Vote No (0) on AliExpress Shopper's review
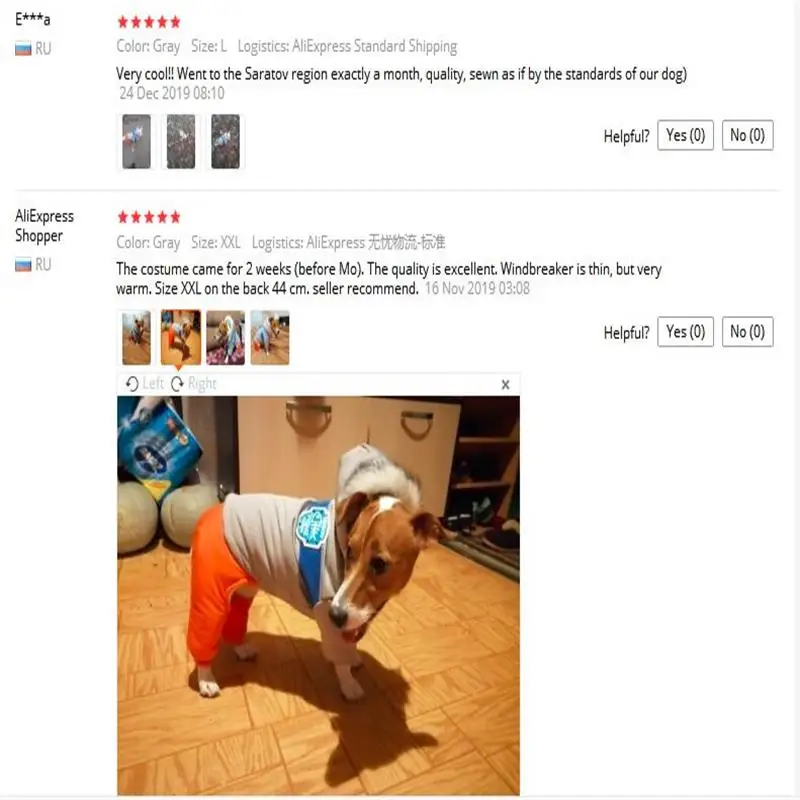 (x=747, y=332)
